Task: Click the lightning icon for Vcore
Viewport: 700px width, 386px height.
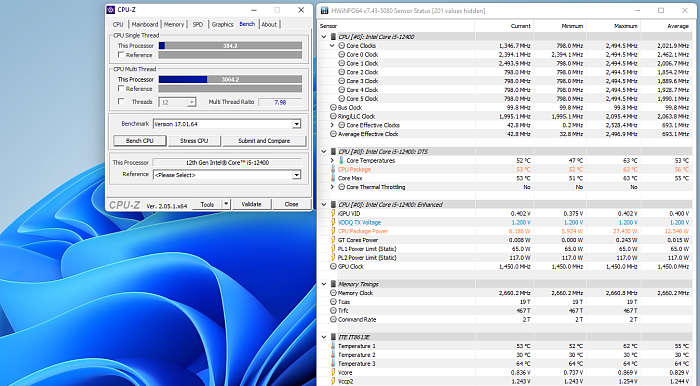Action: tap(333, 373)
